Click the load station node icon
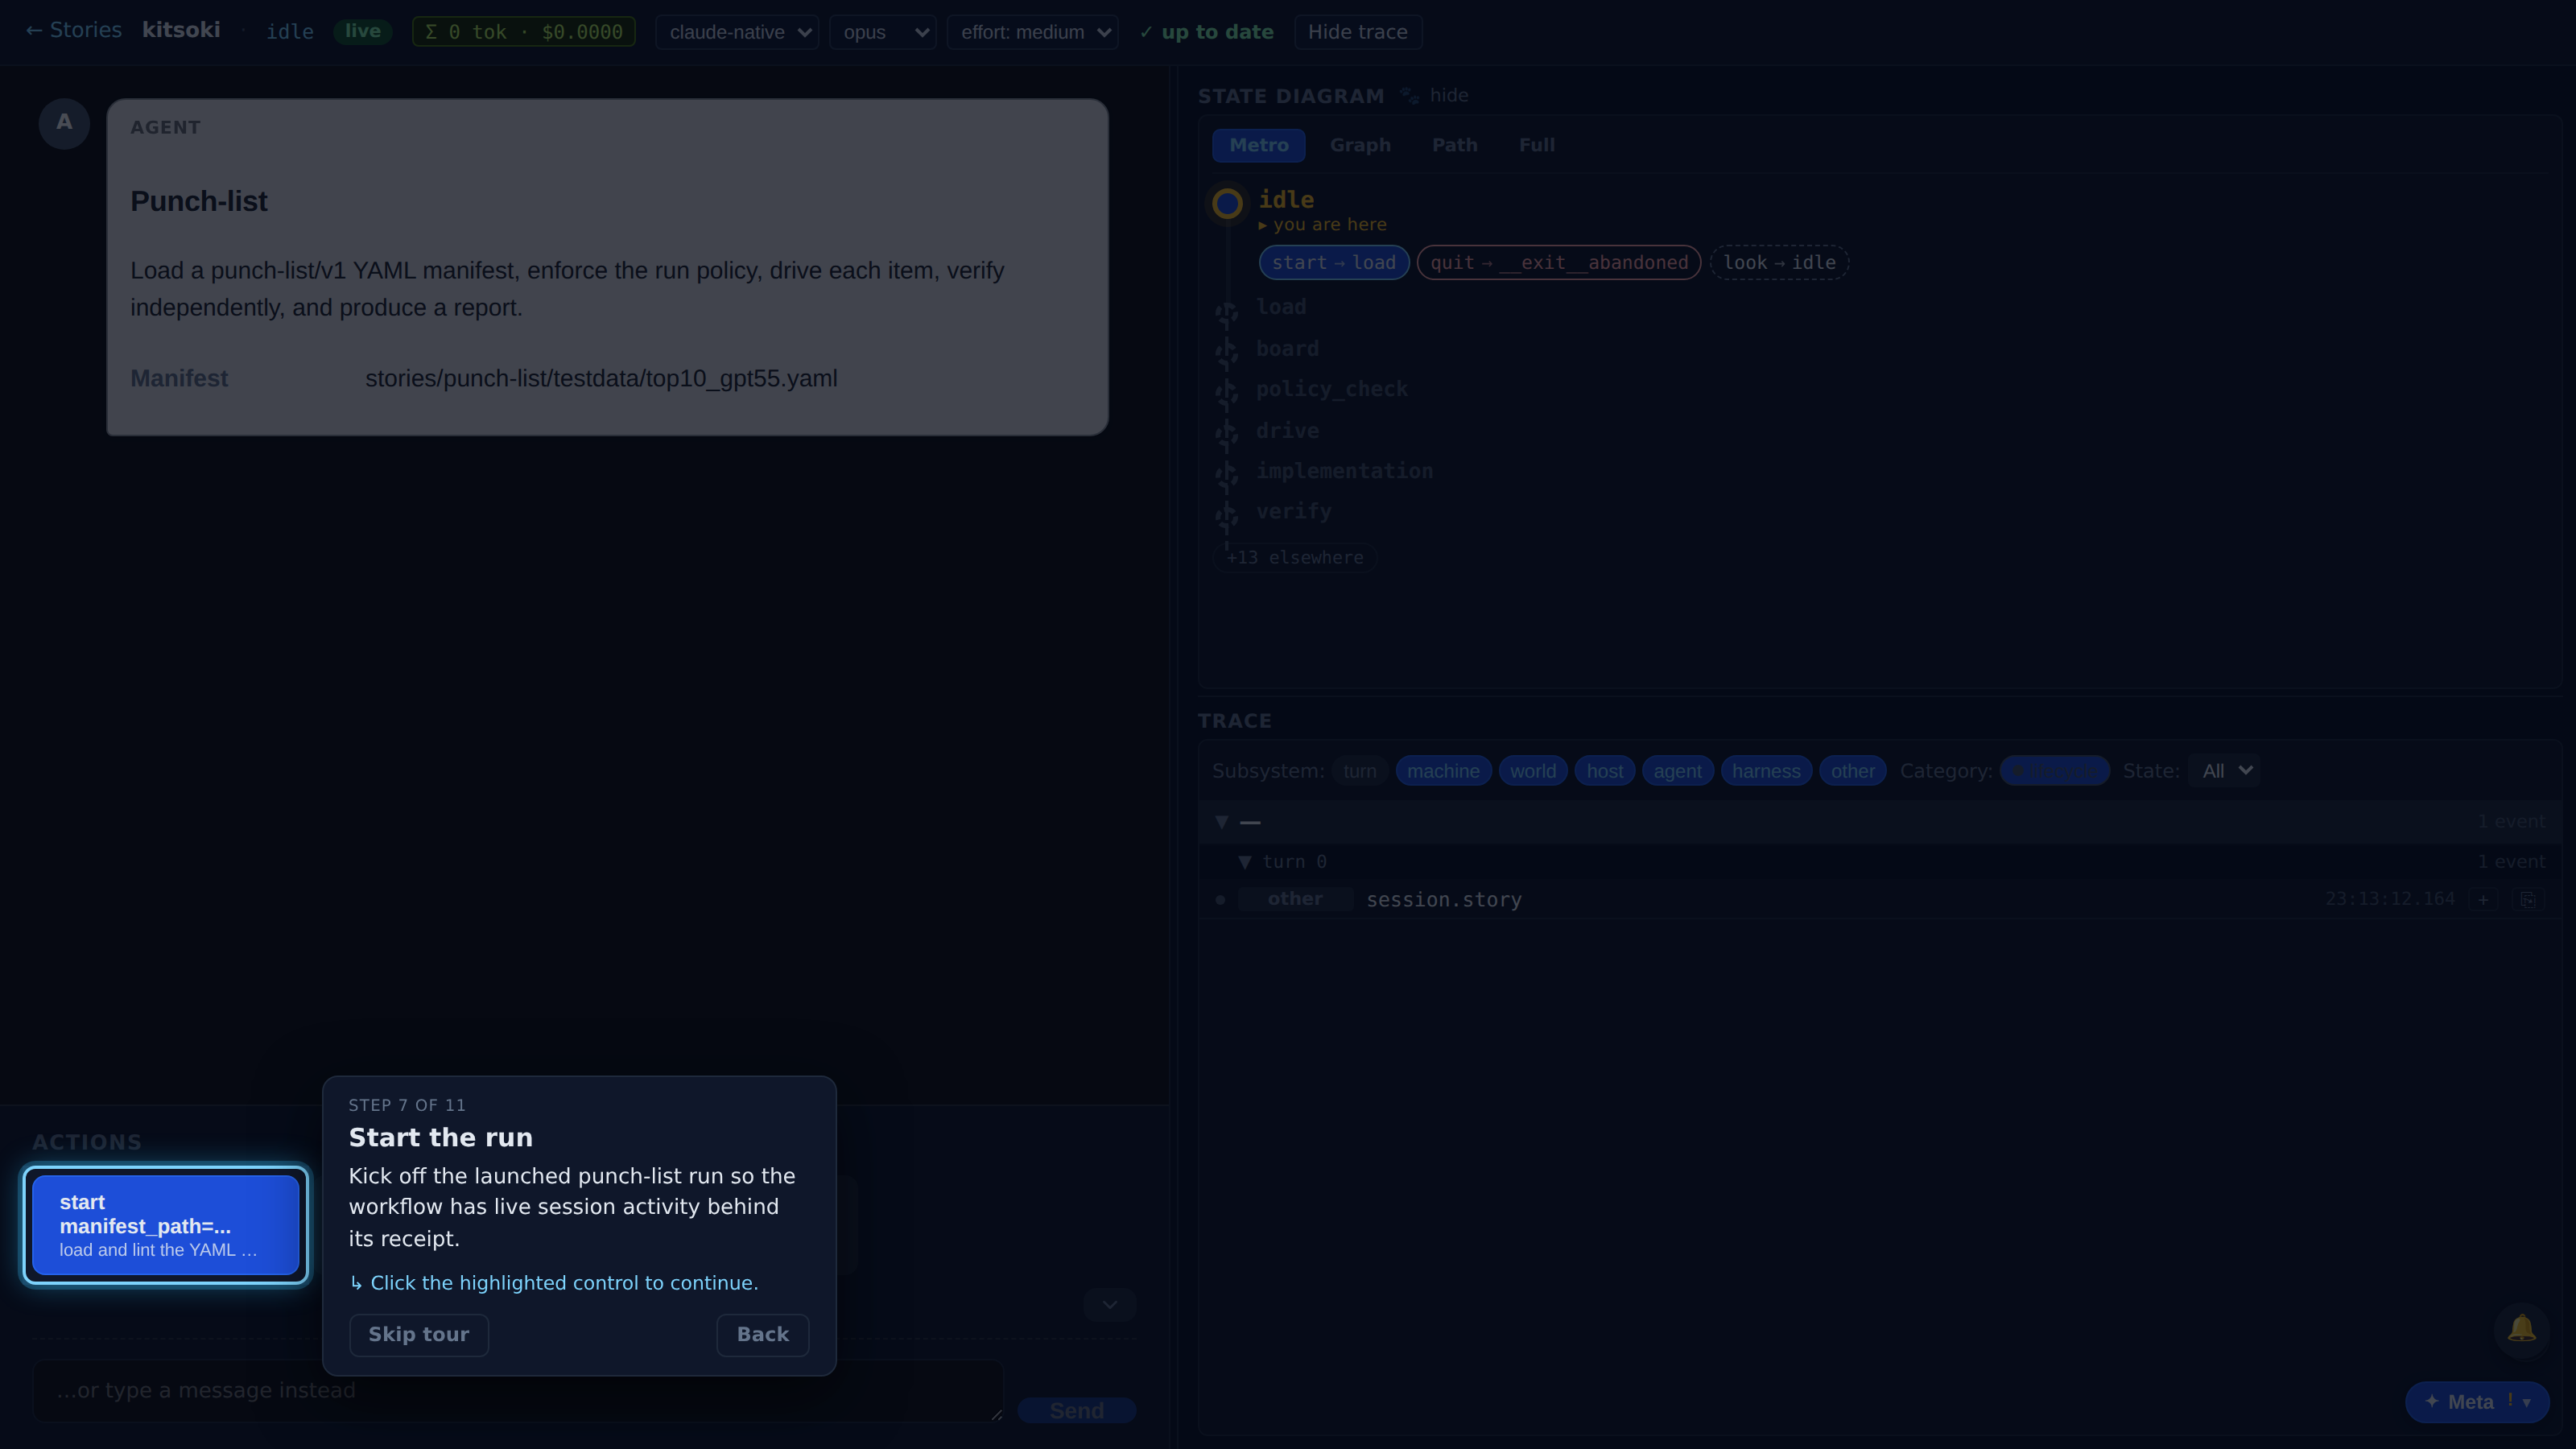The width and height of the screenshot is (2576, 1449). [x=1227, y=313]
